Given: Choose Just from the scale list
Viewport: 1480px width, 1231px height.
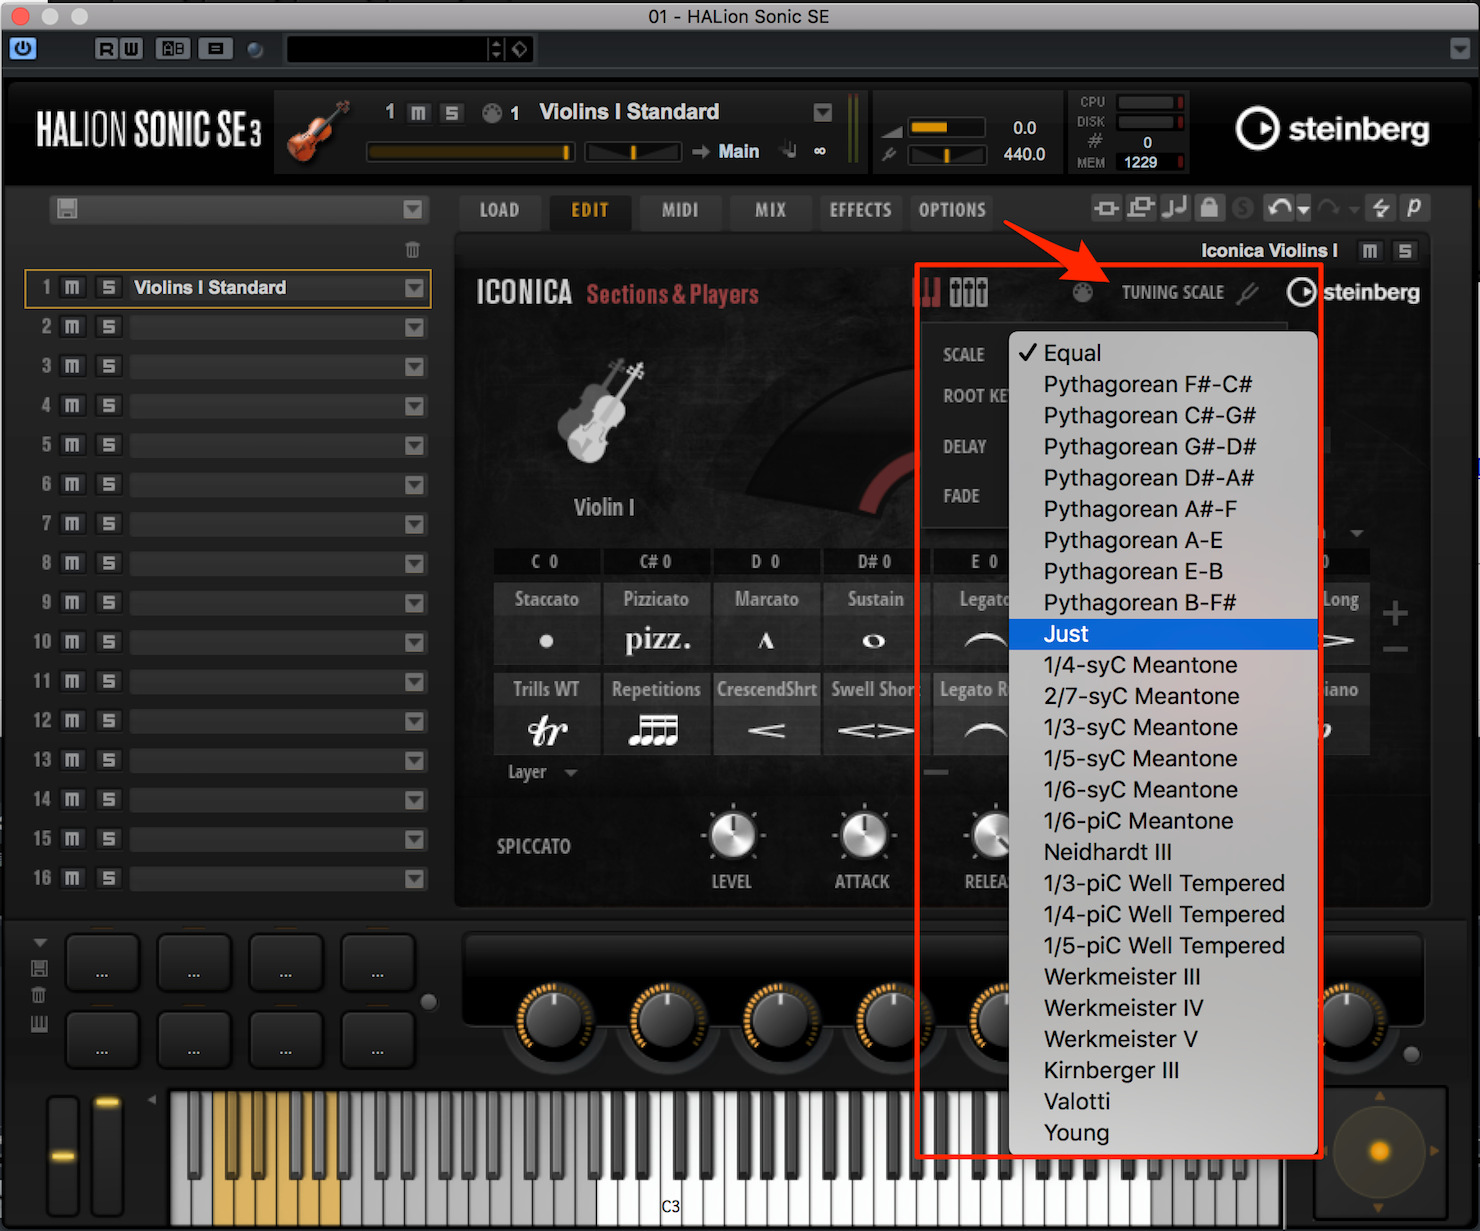Looking at the screenshot, I should (1163, 634).
